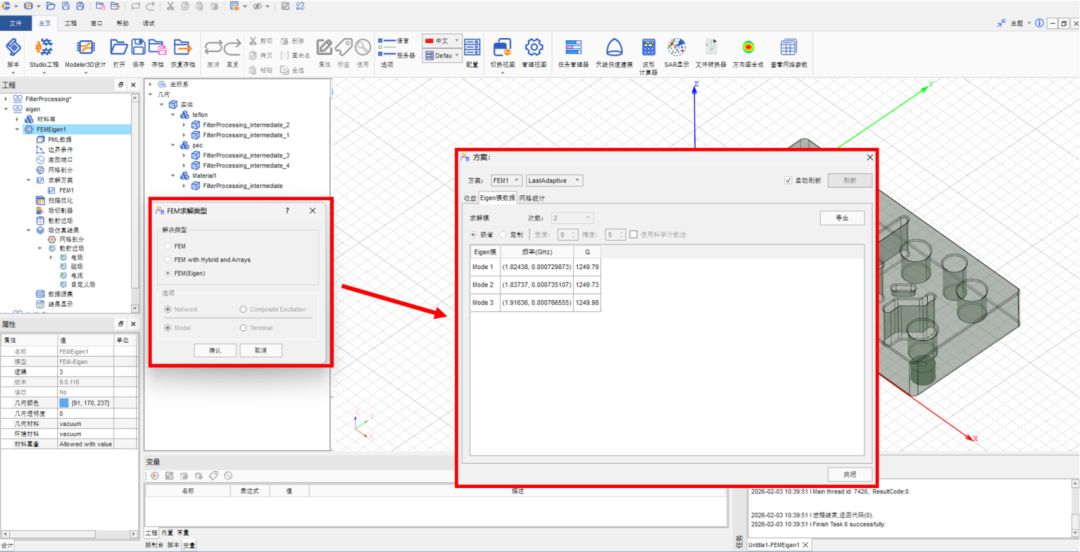This screenshot has height=552, width=1080.
Task: Switch to the 调试 ribbon tab
Action: point(148,23)
